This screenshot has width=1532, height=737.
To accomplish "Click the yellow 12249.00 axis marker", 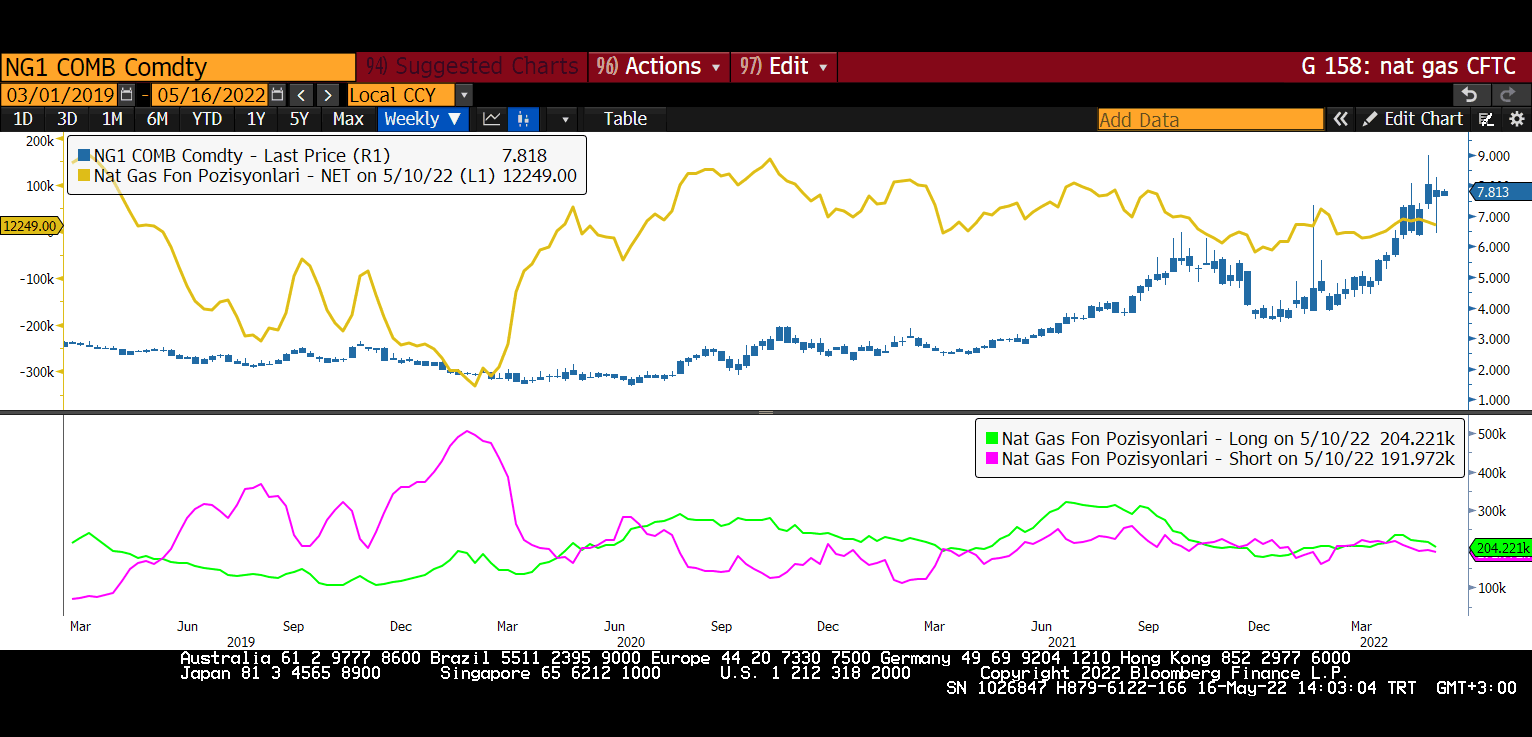I will coord(30,226).
